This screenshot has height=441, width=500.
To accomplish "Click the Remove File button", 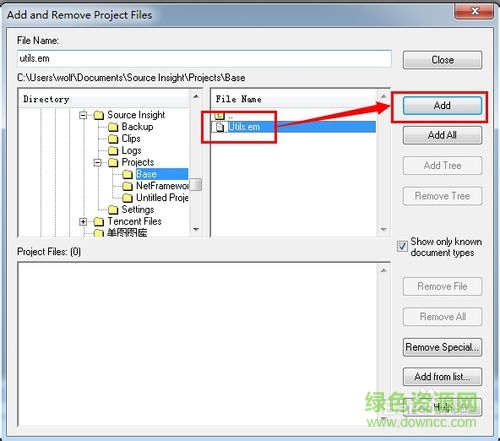I will 442,286.
